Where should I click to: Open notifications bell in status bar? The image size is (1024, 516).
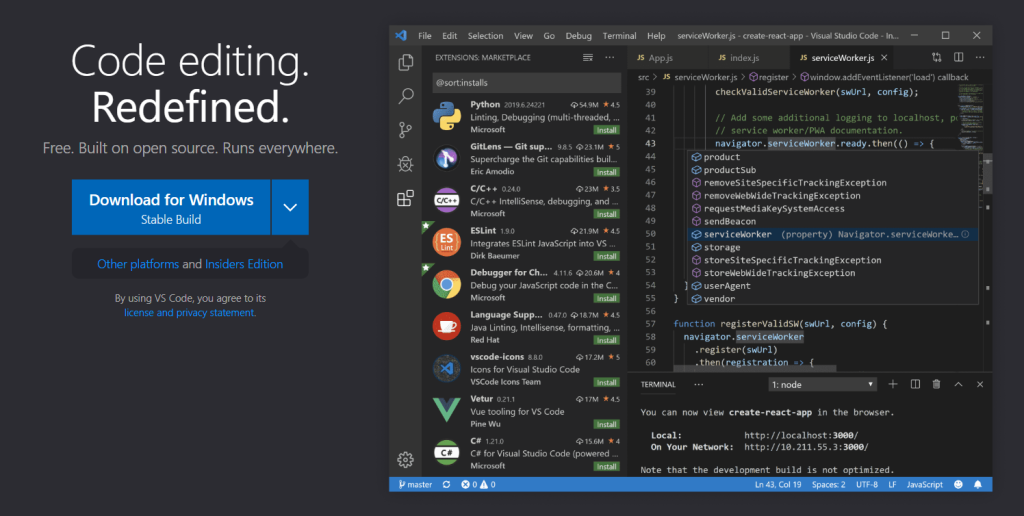coord(978,485)
